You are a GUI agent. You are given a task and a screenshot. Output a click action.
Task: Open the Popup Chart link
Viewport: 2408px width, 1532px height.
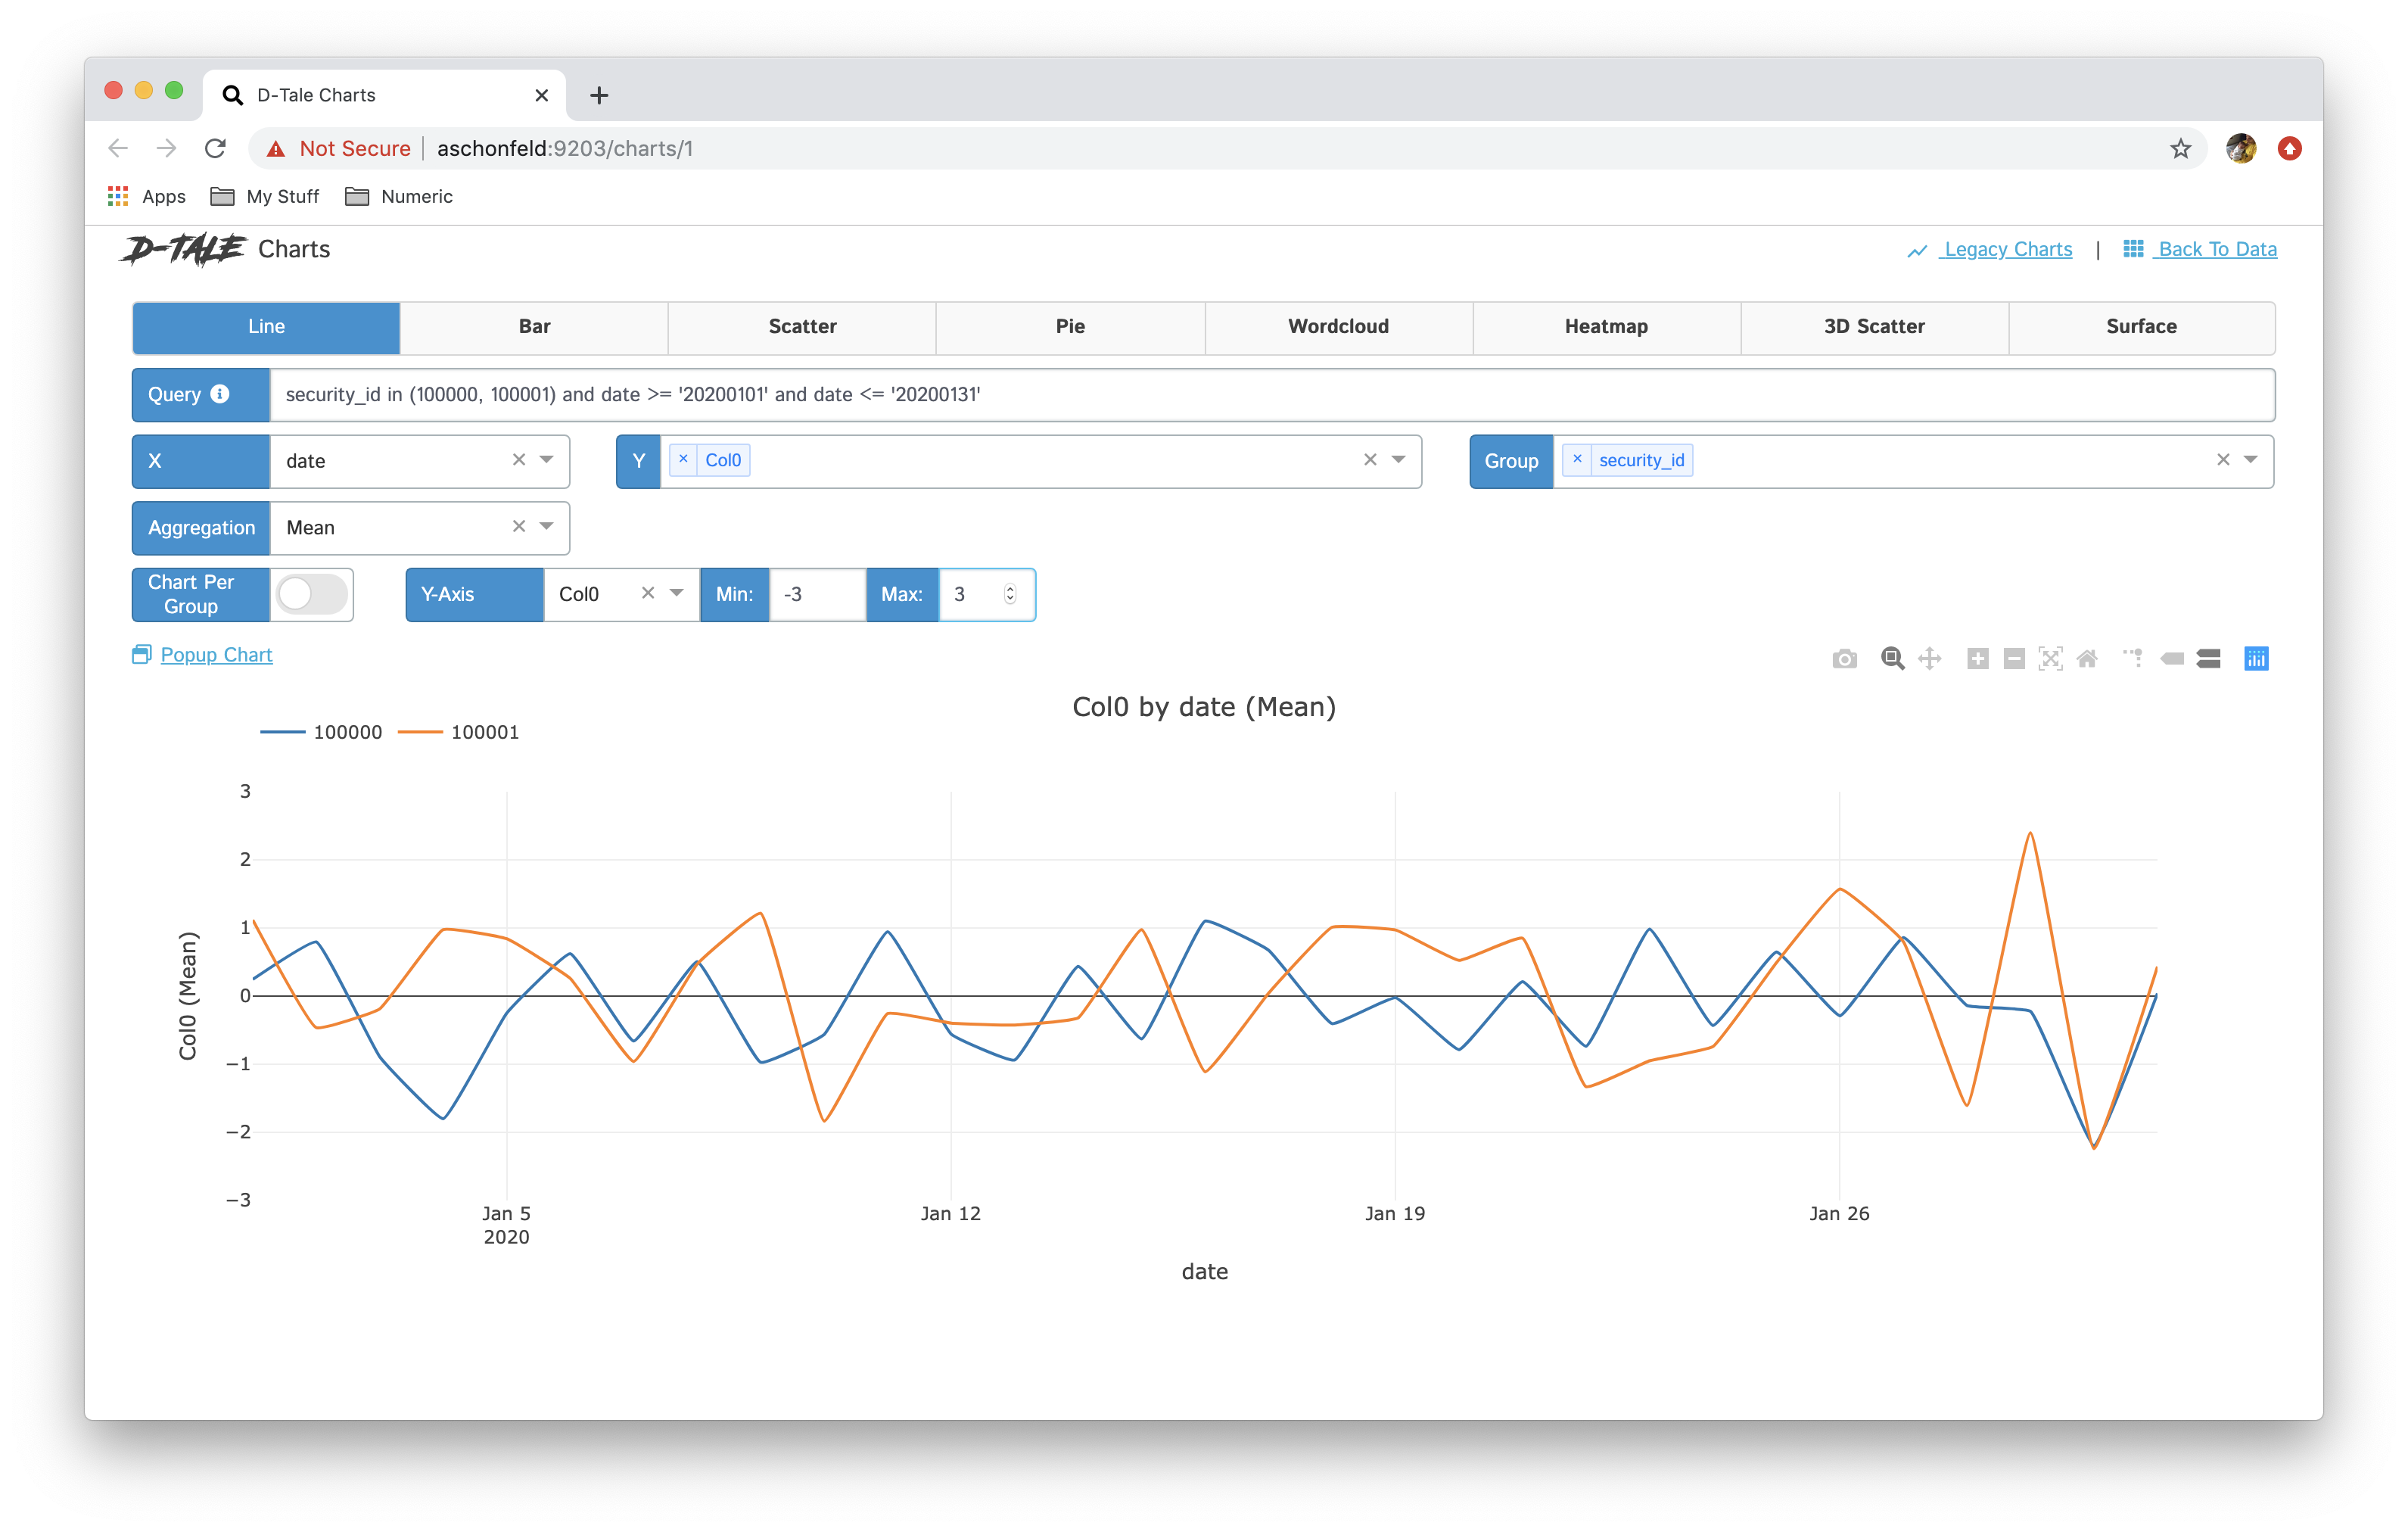216,655
